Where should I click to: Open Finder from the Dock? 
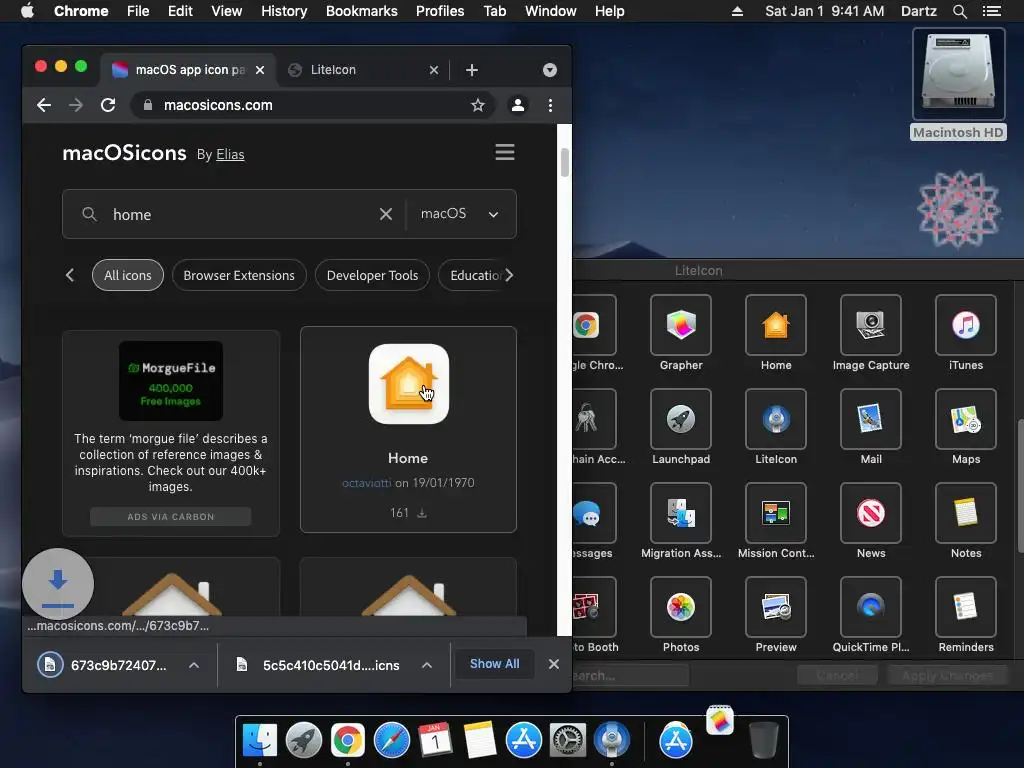point(260,741)
